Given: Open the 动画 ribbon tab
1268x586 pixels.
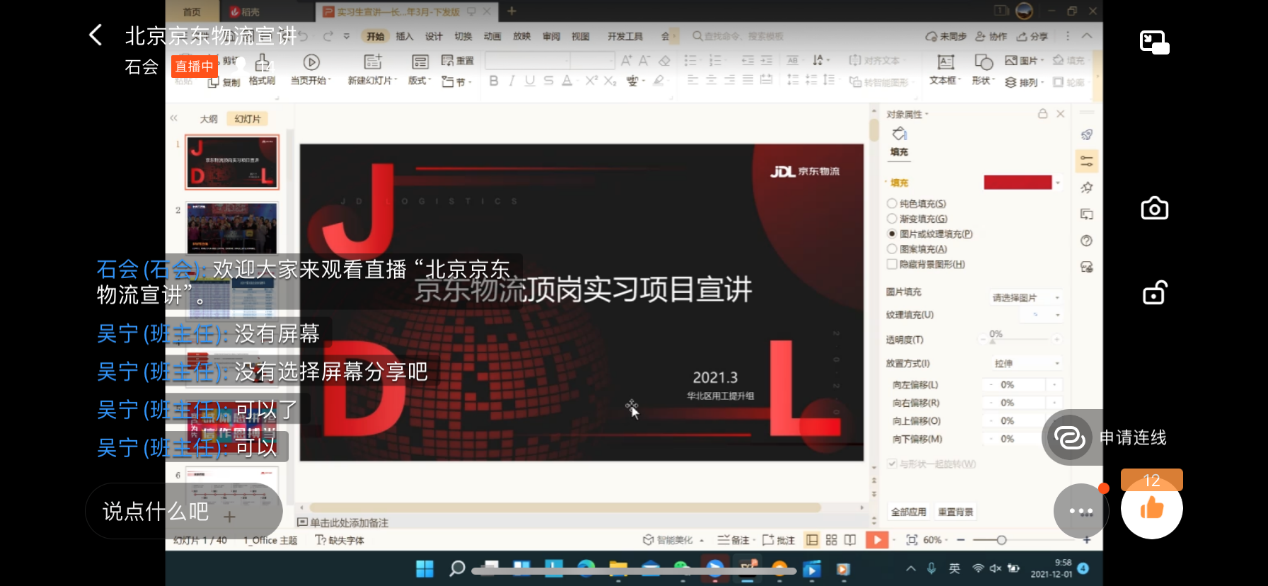Looking at the screenshot, I should [x=492, y=36].
